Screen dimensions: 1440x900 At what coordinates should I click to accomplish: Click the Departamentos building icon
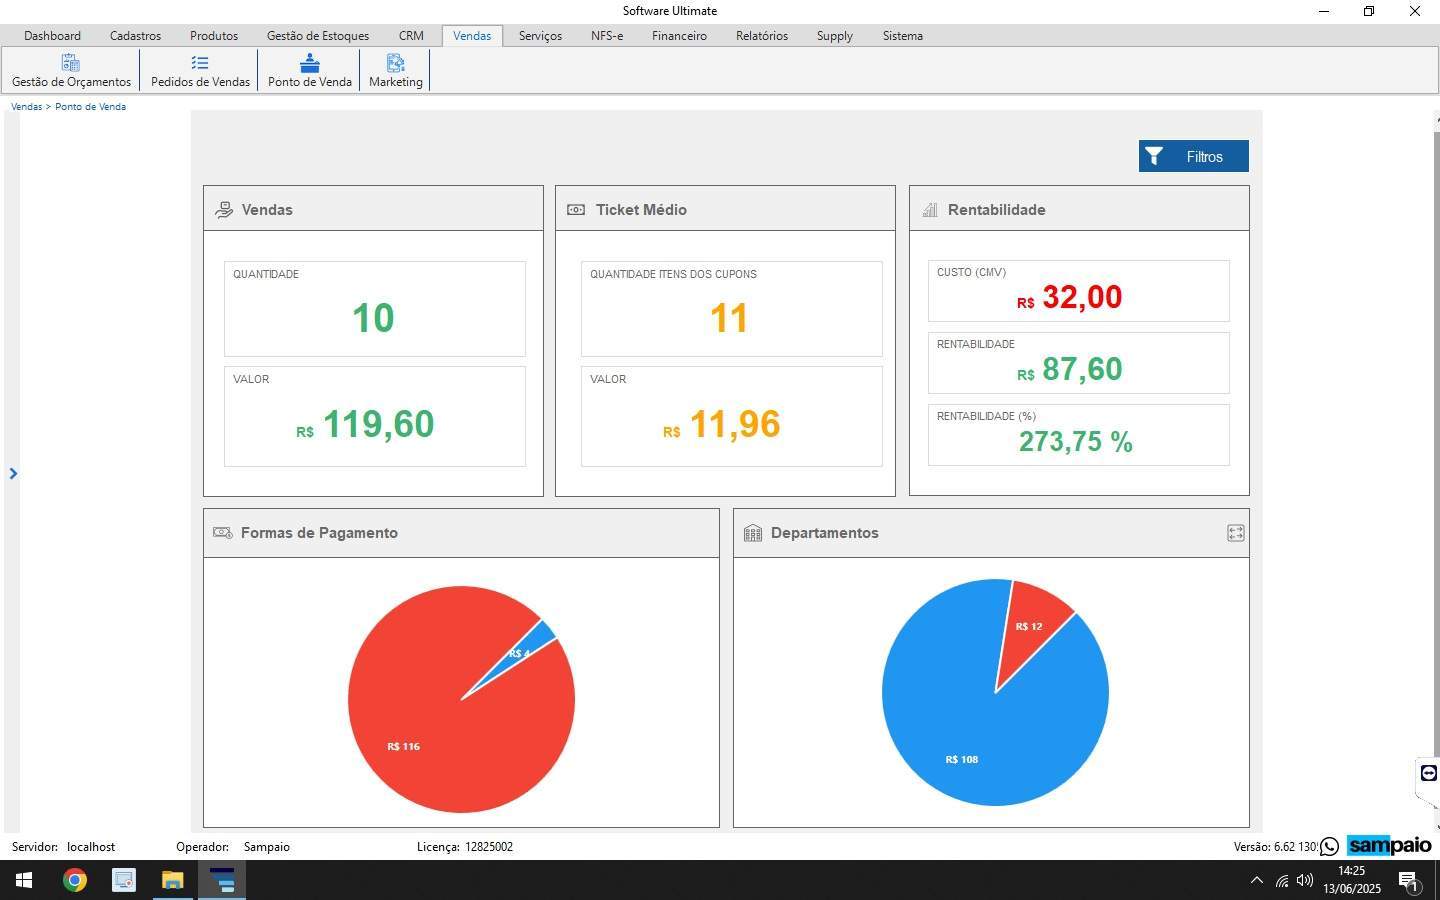(x=753, y=533)
